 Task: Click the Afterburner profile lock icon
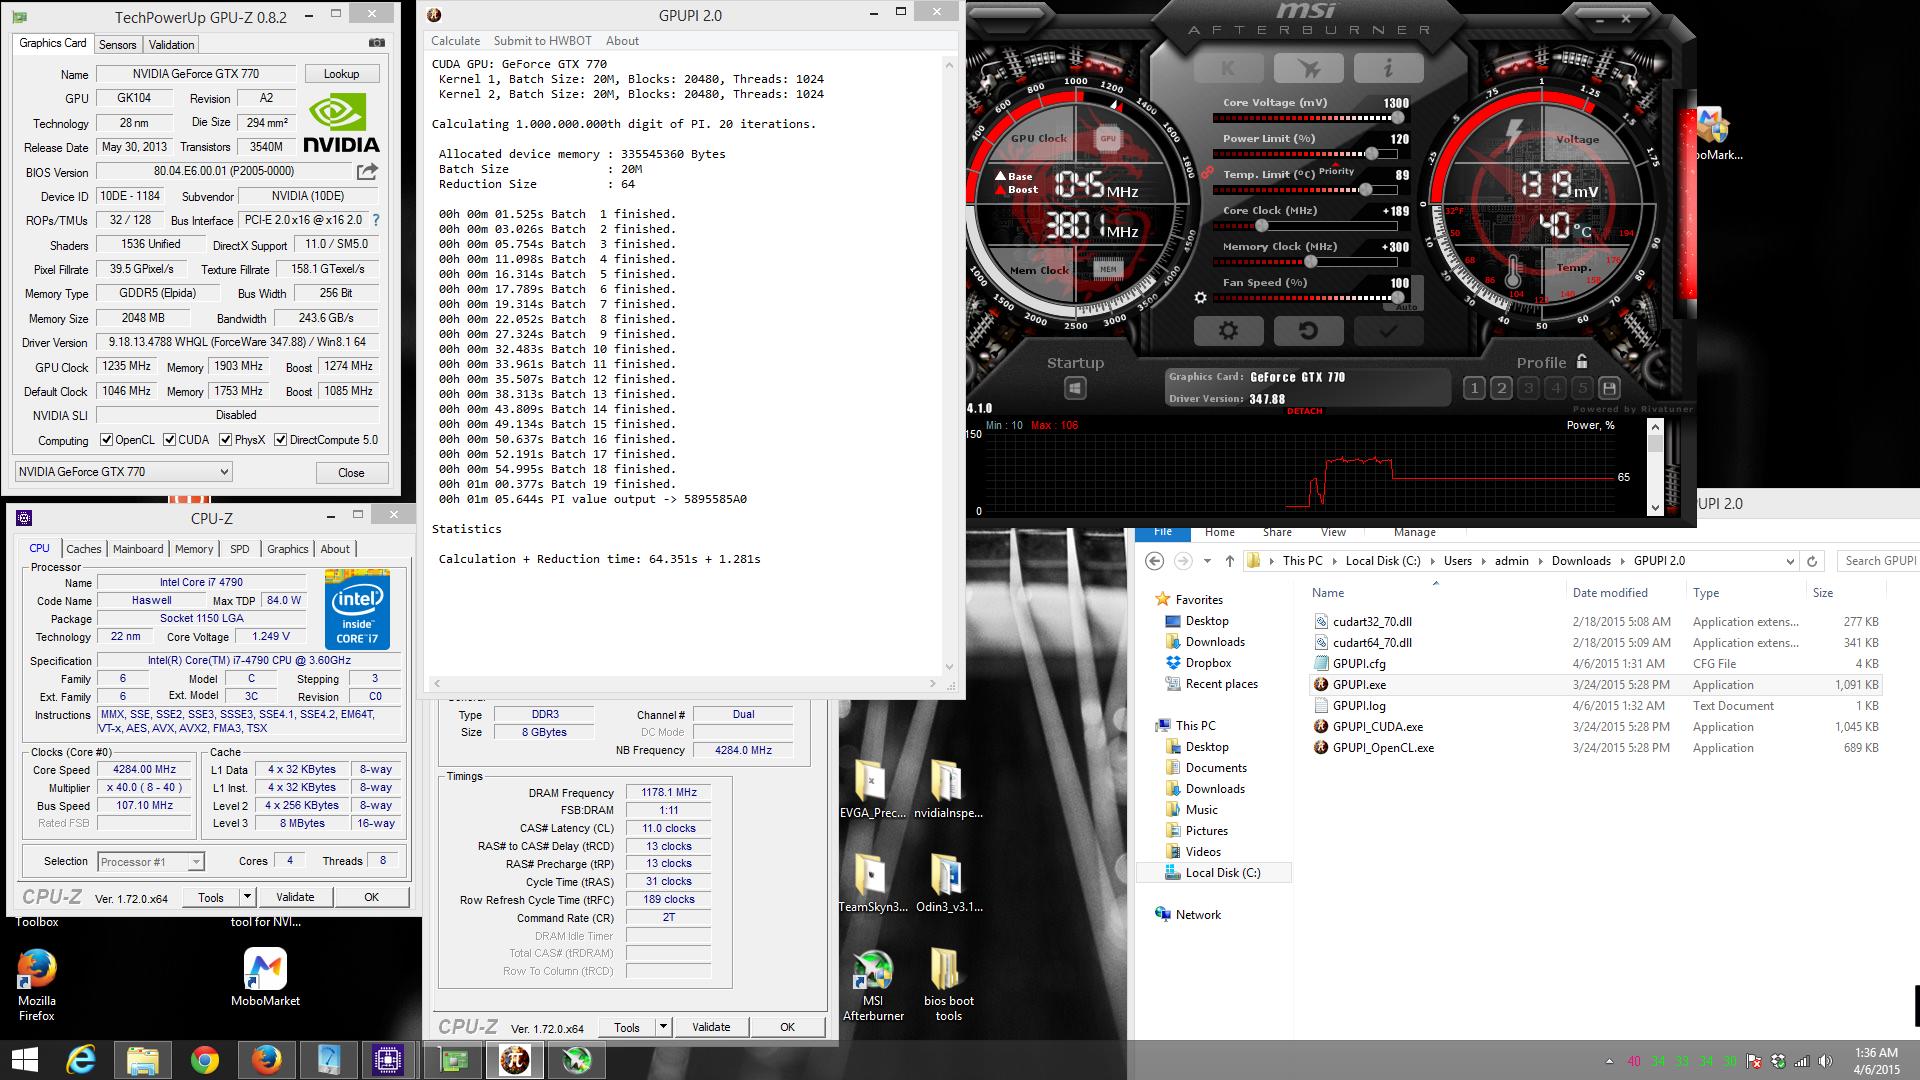tap(1582, 361)
